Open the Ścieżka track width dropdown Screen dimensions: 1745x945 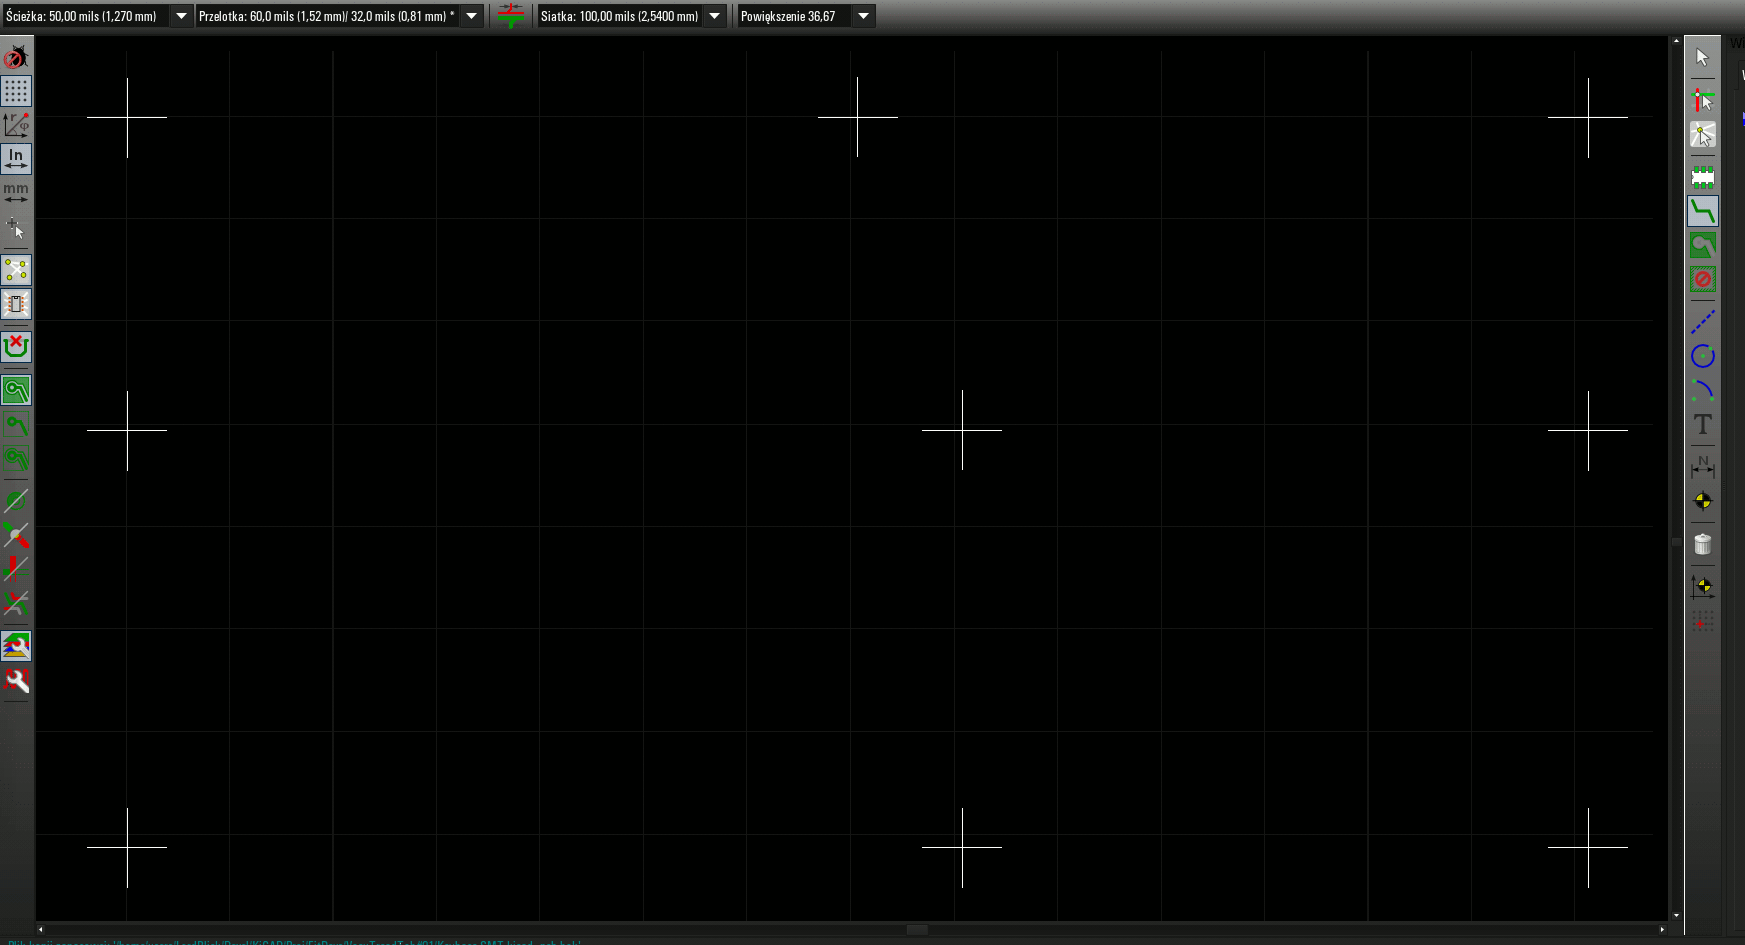click(x=181, y=16)
